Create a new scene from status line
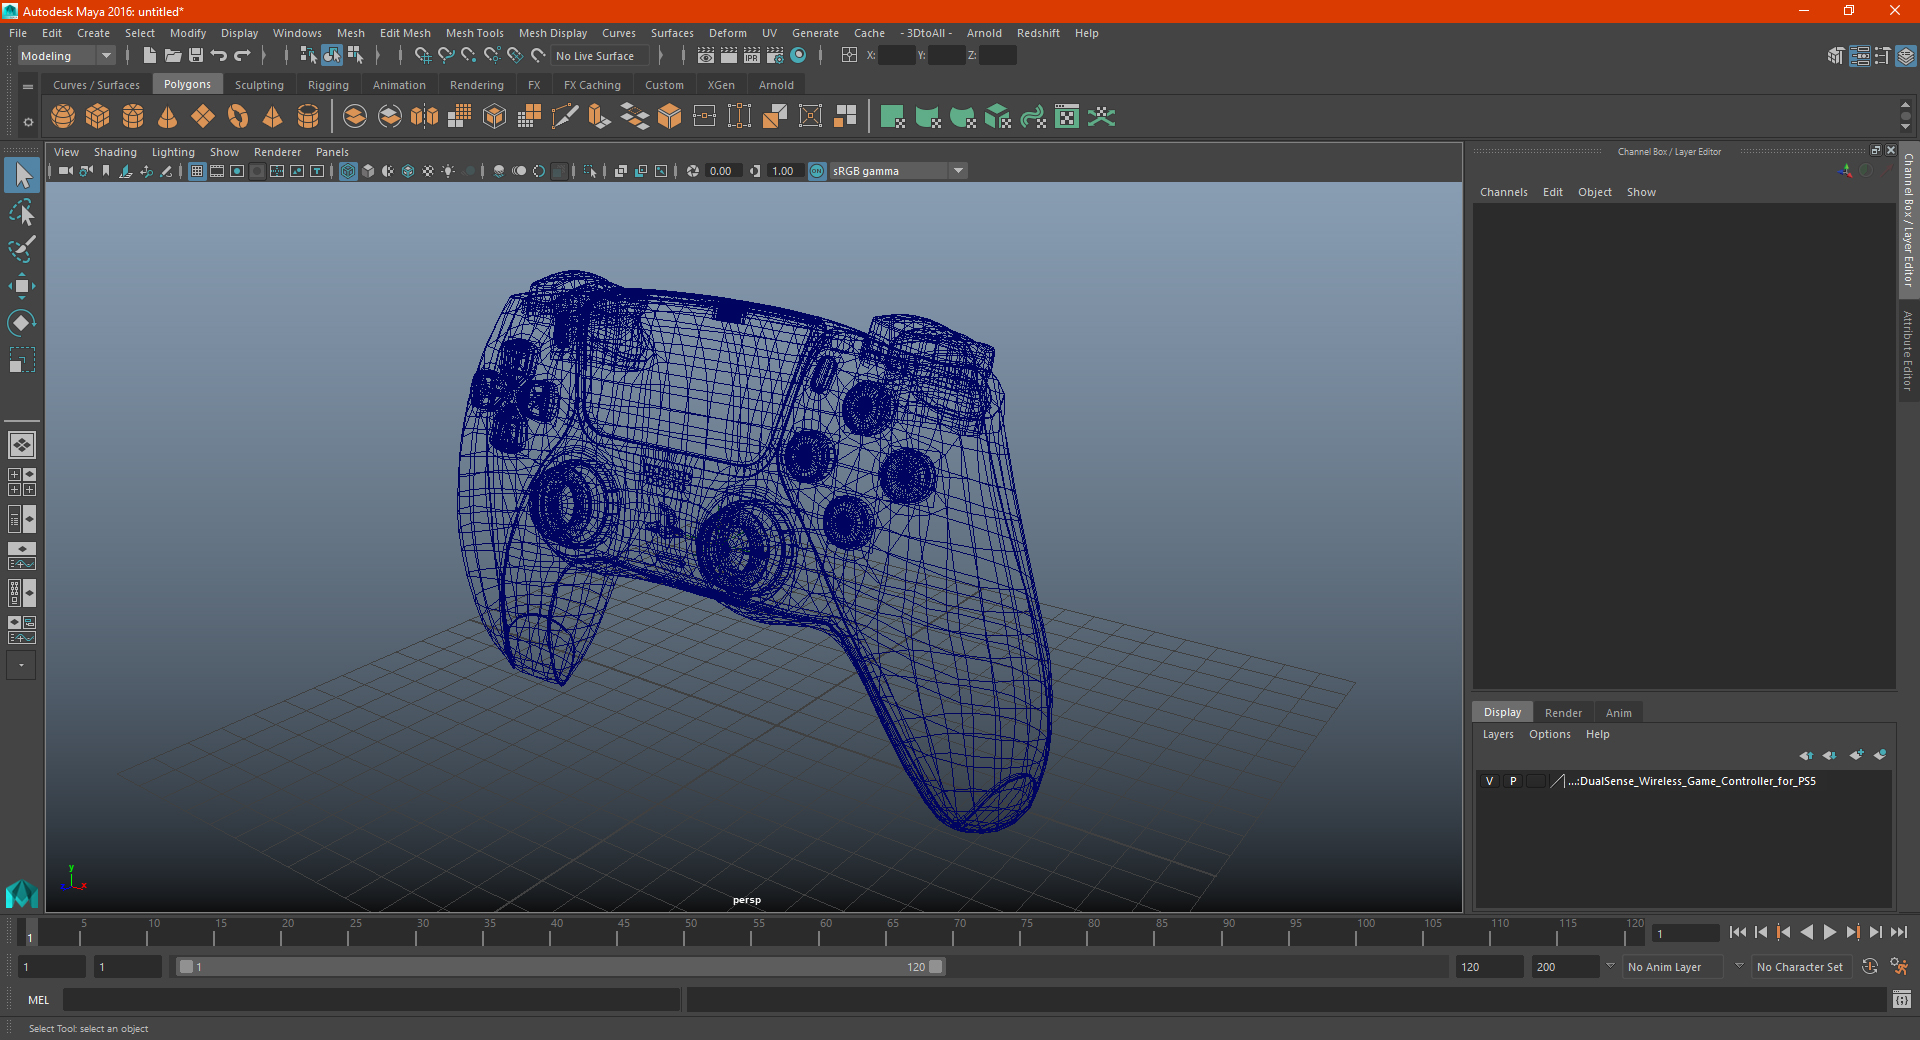Image resolution: width=1920 pixels, height=1040 pixels. (150, 56)
